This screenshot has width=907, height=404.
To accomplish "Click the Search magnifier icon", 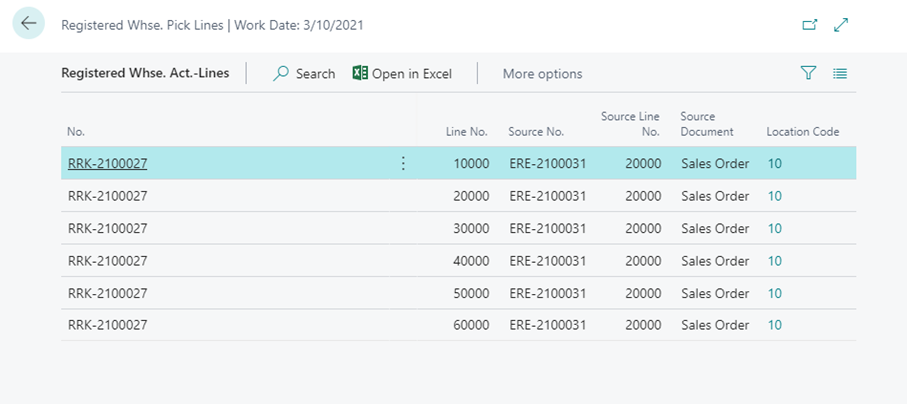I will coord(282,73).
